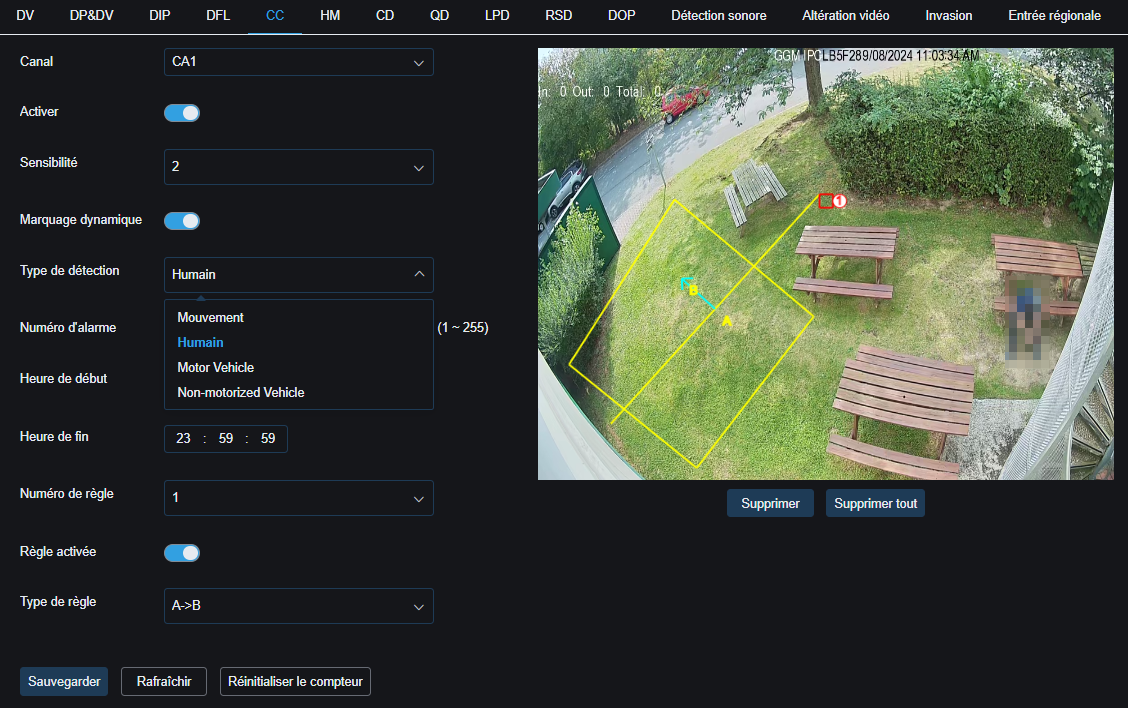The image size is (1128, 708).
Task: Open the Détection sonore tab
Action: click(719, 16)
